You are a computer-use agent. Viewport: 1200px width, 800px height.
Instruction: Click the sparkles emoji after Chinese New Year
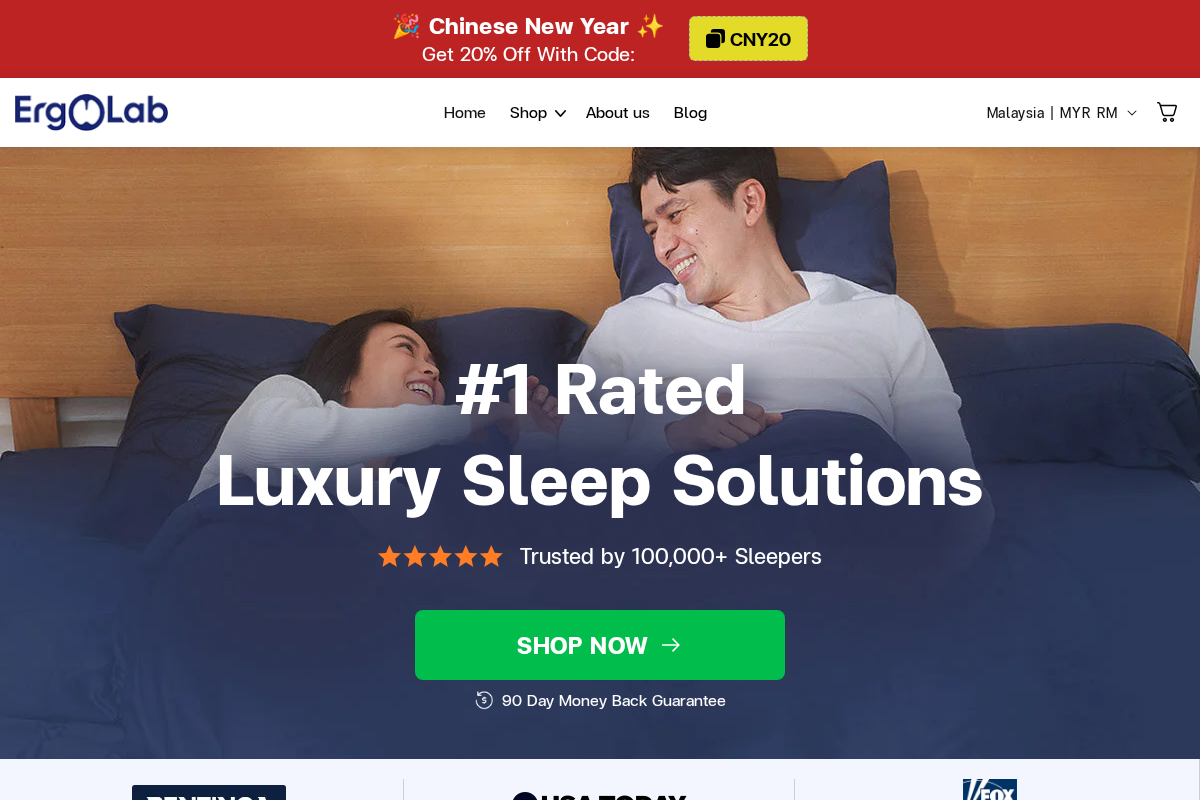pos(650,26)
